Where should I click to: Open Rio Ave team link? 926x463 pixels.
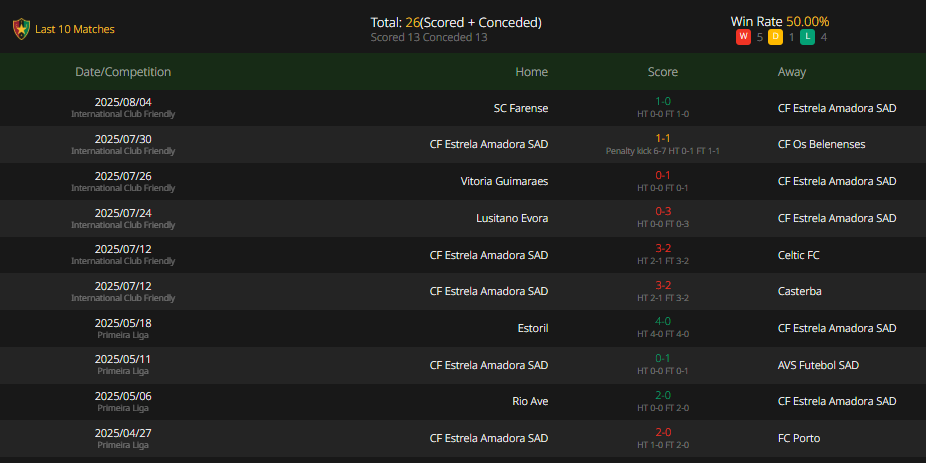click(x=530, y=401)
